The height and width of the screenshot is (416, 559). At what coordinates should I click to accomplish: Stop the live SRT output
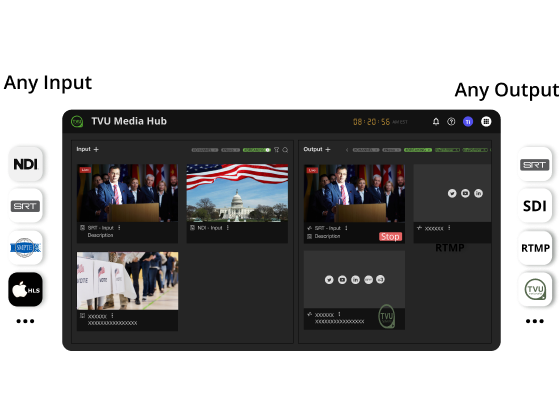point(390,237)
